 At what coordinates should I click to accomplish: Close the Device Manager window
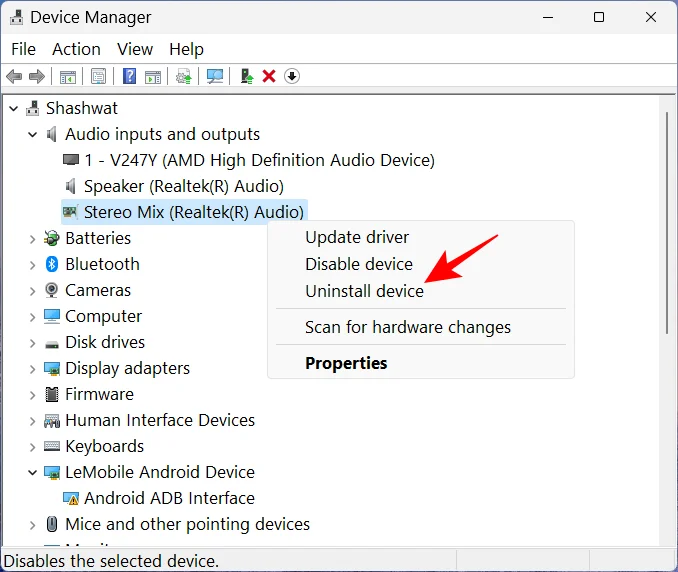651,17
